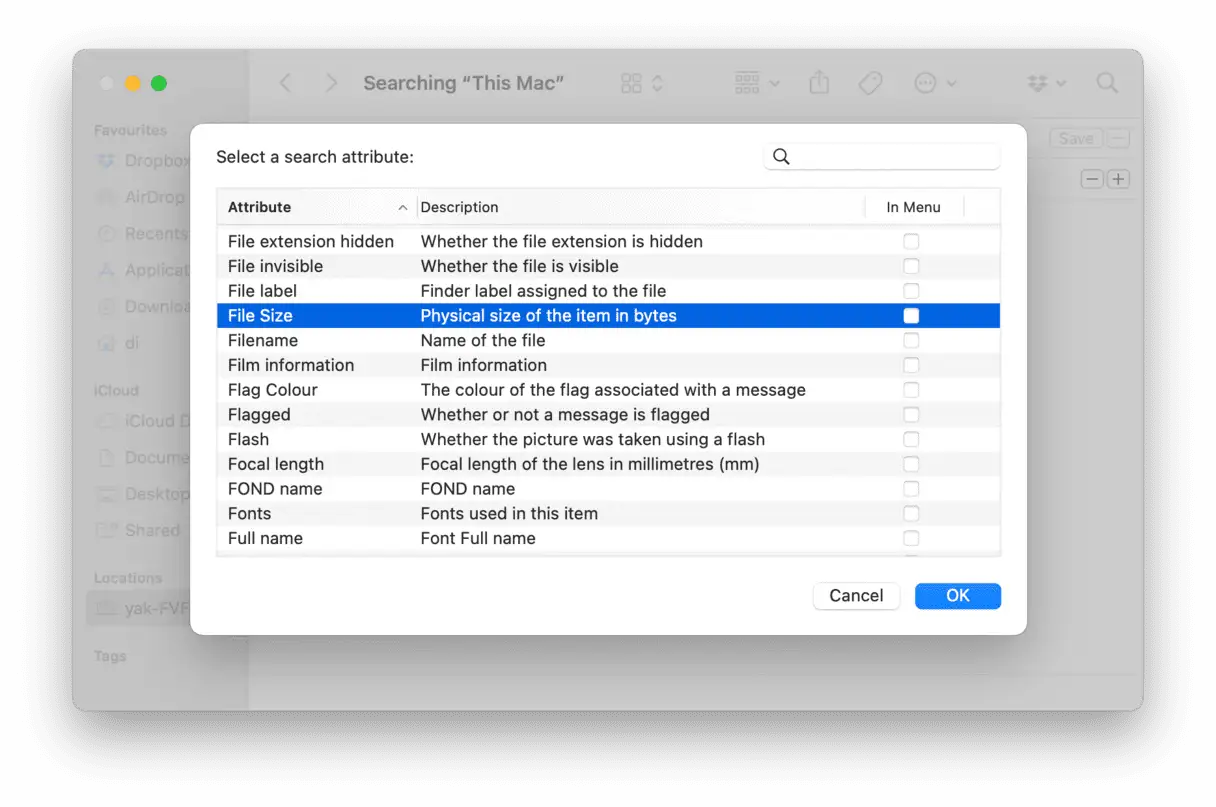
Task: Click the plus icon to add search criterion
Action: (x=1118, y=179)
